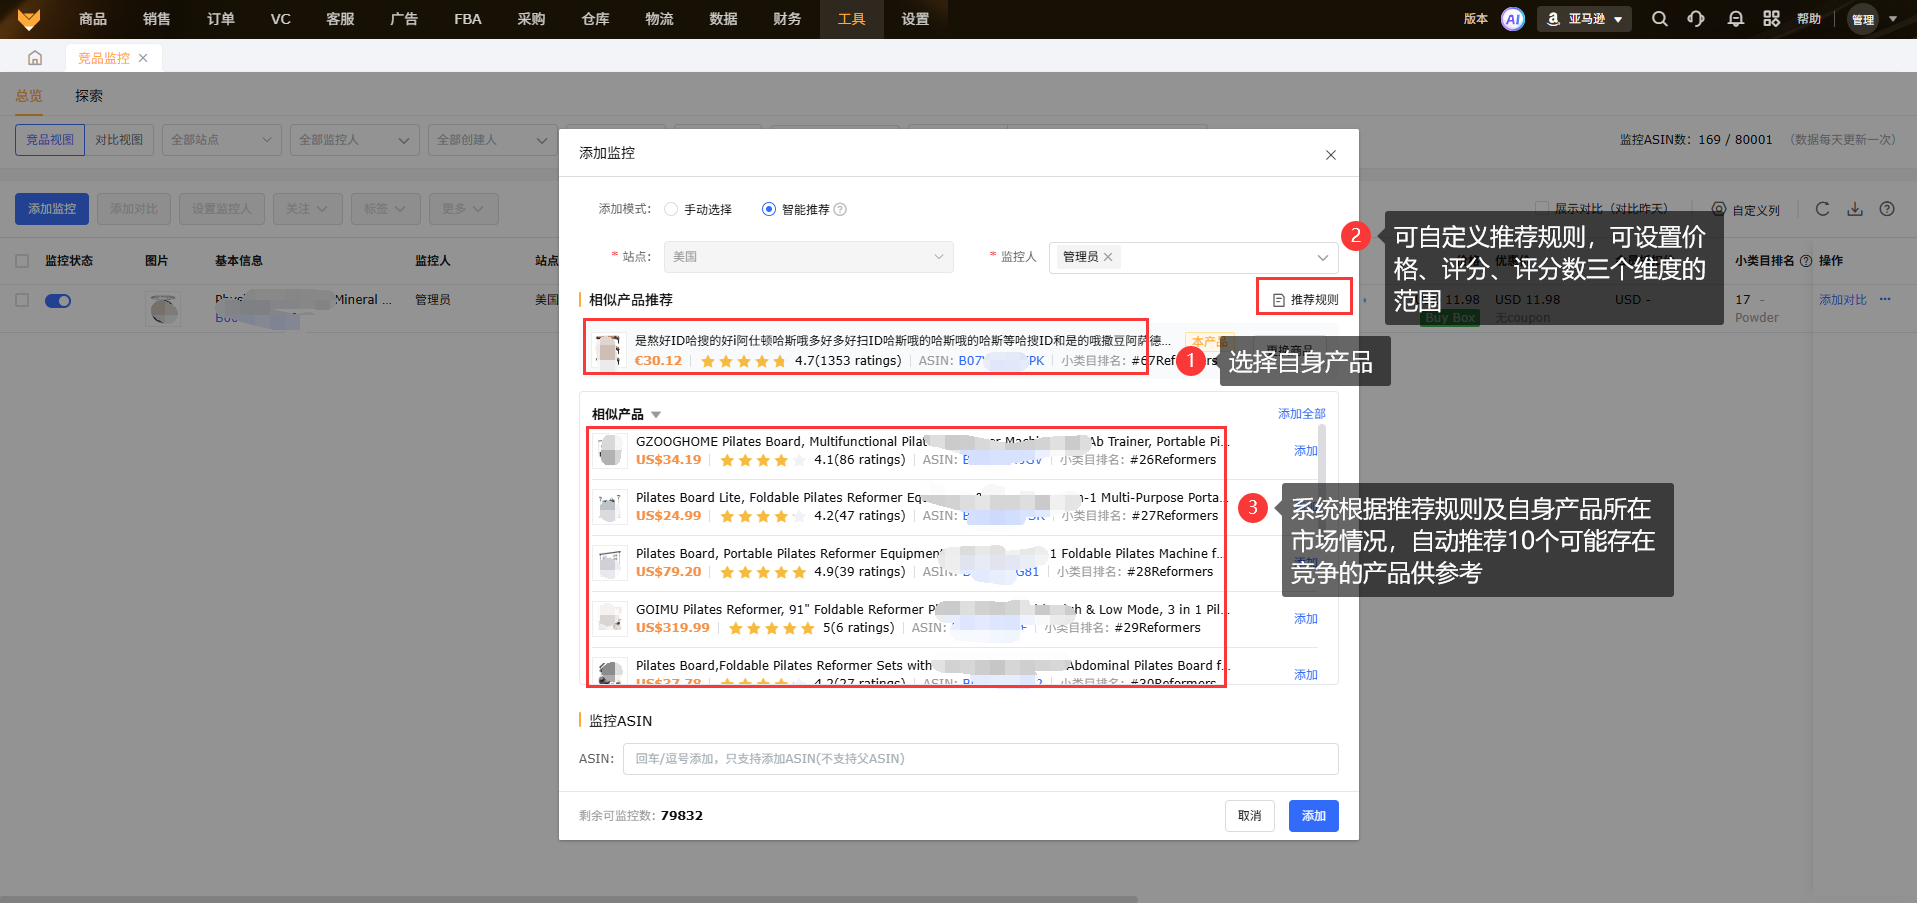Image resolution: width=1917 pixels, height=903 pixels.
Task: Click the help icon beside 智能推荐
Action: 840,209
